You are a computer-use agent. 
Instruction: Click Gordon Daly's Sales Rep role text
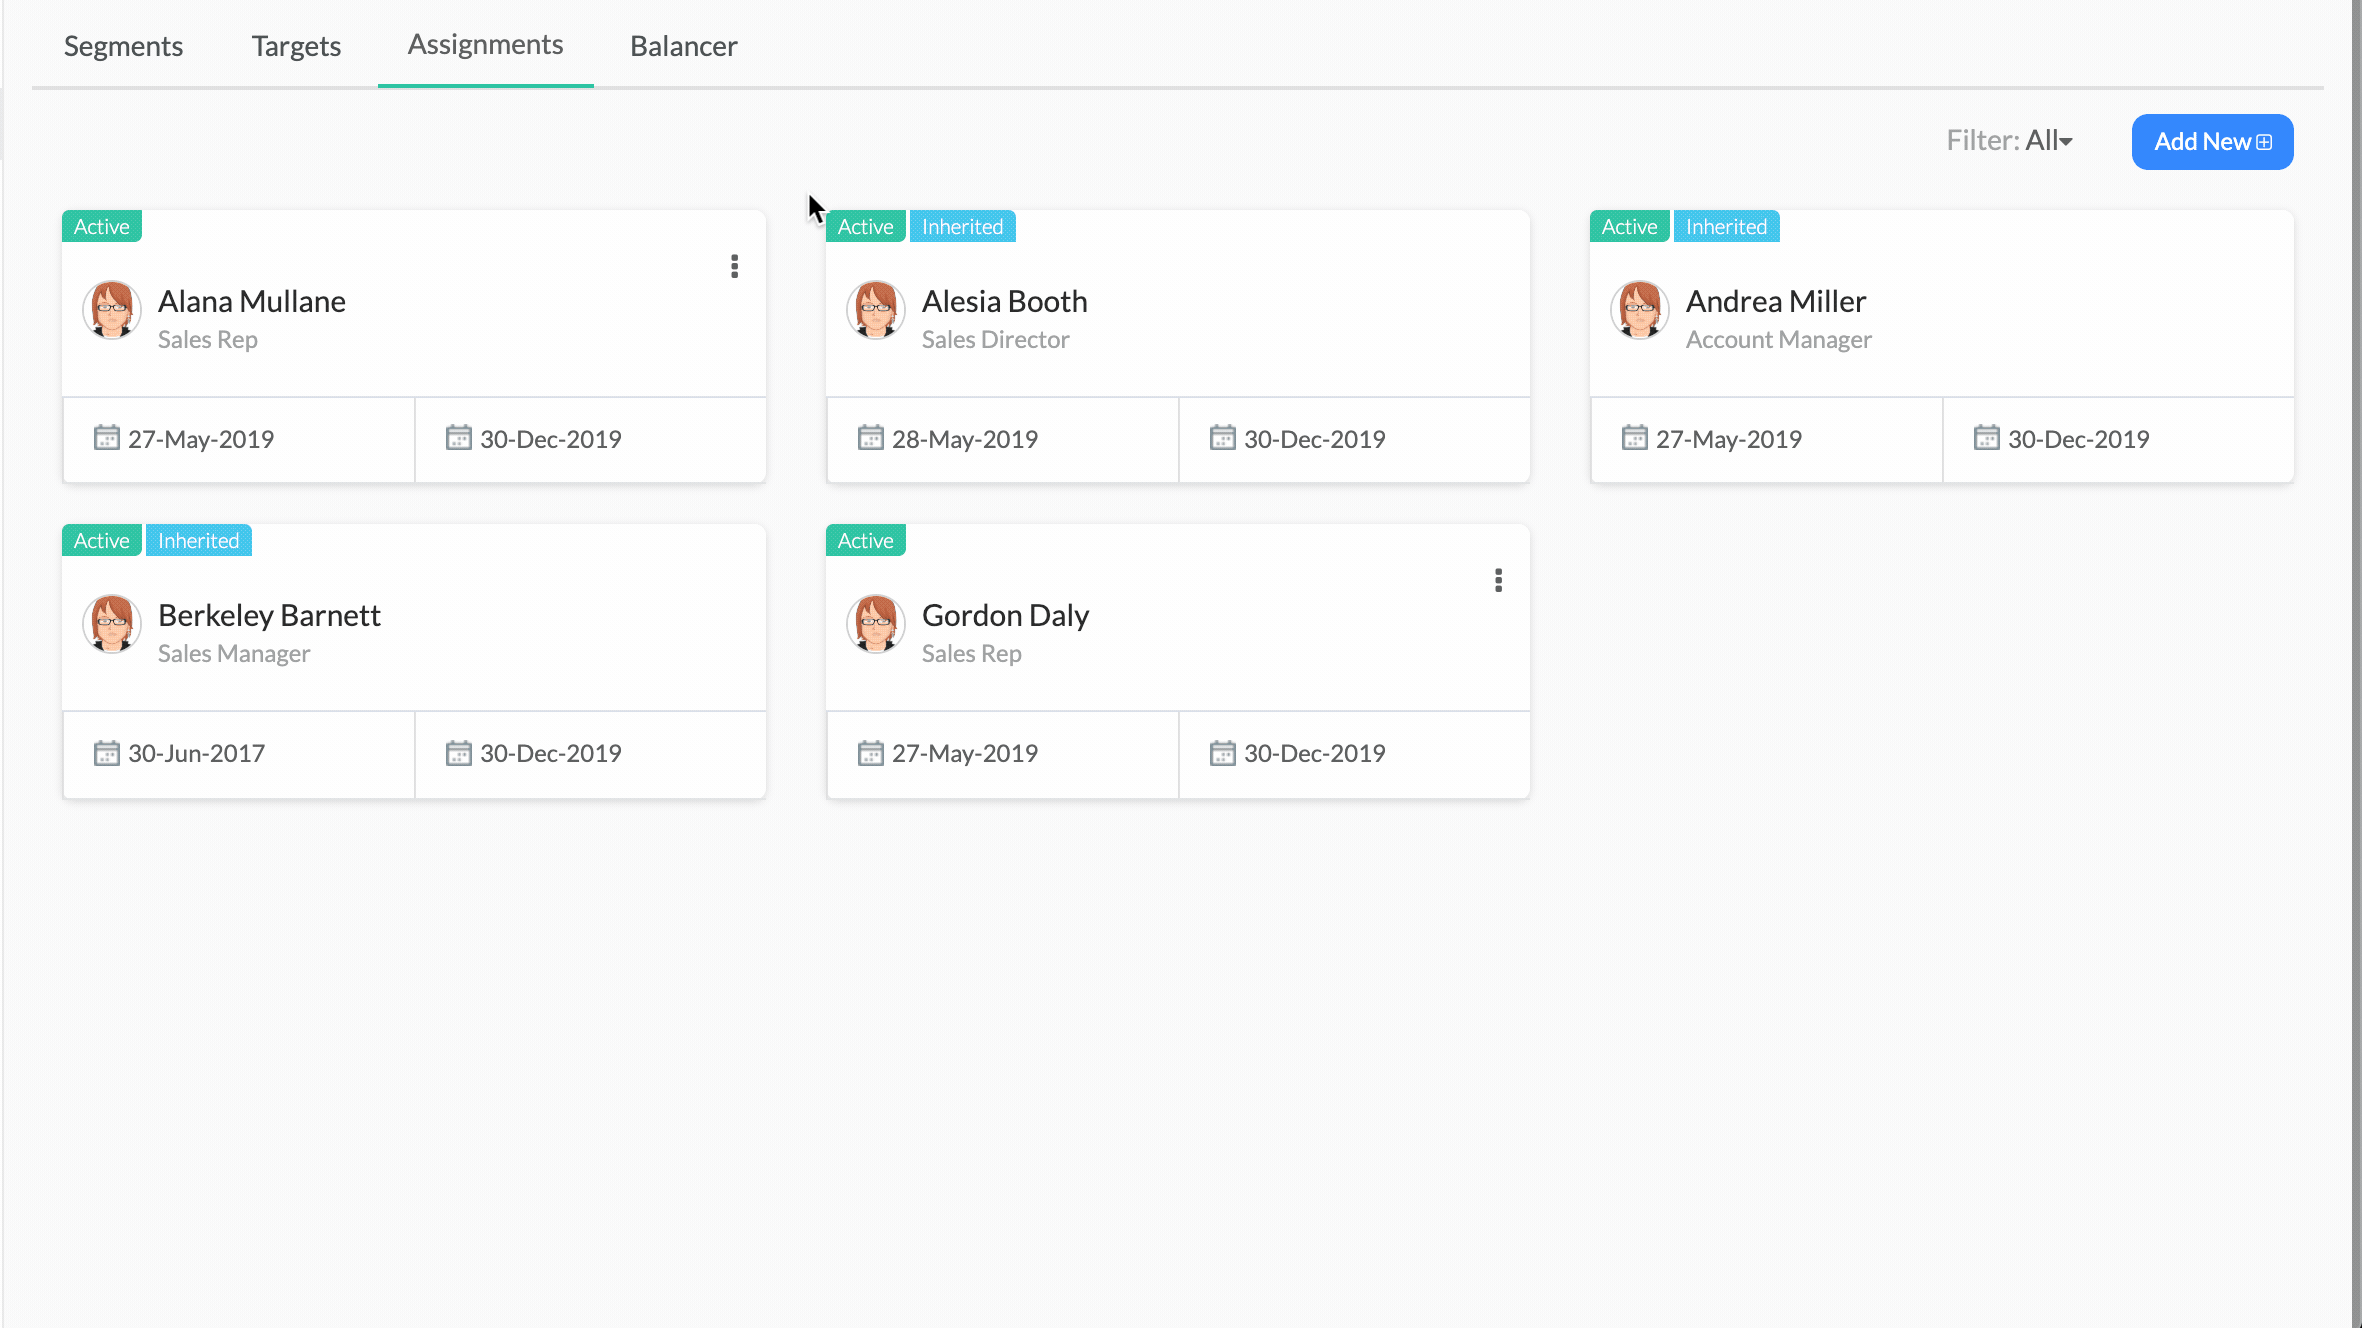pos(972,653)
